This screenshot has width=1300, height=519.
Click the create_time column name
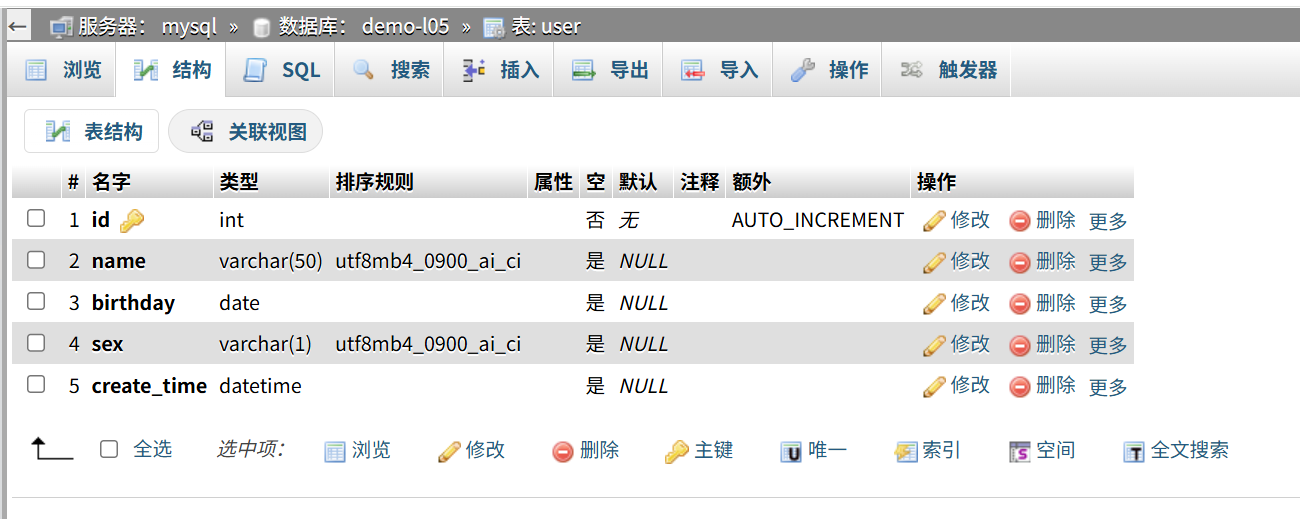tap(149, 386)
